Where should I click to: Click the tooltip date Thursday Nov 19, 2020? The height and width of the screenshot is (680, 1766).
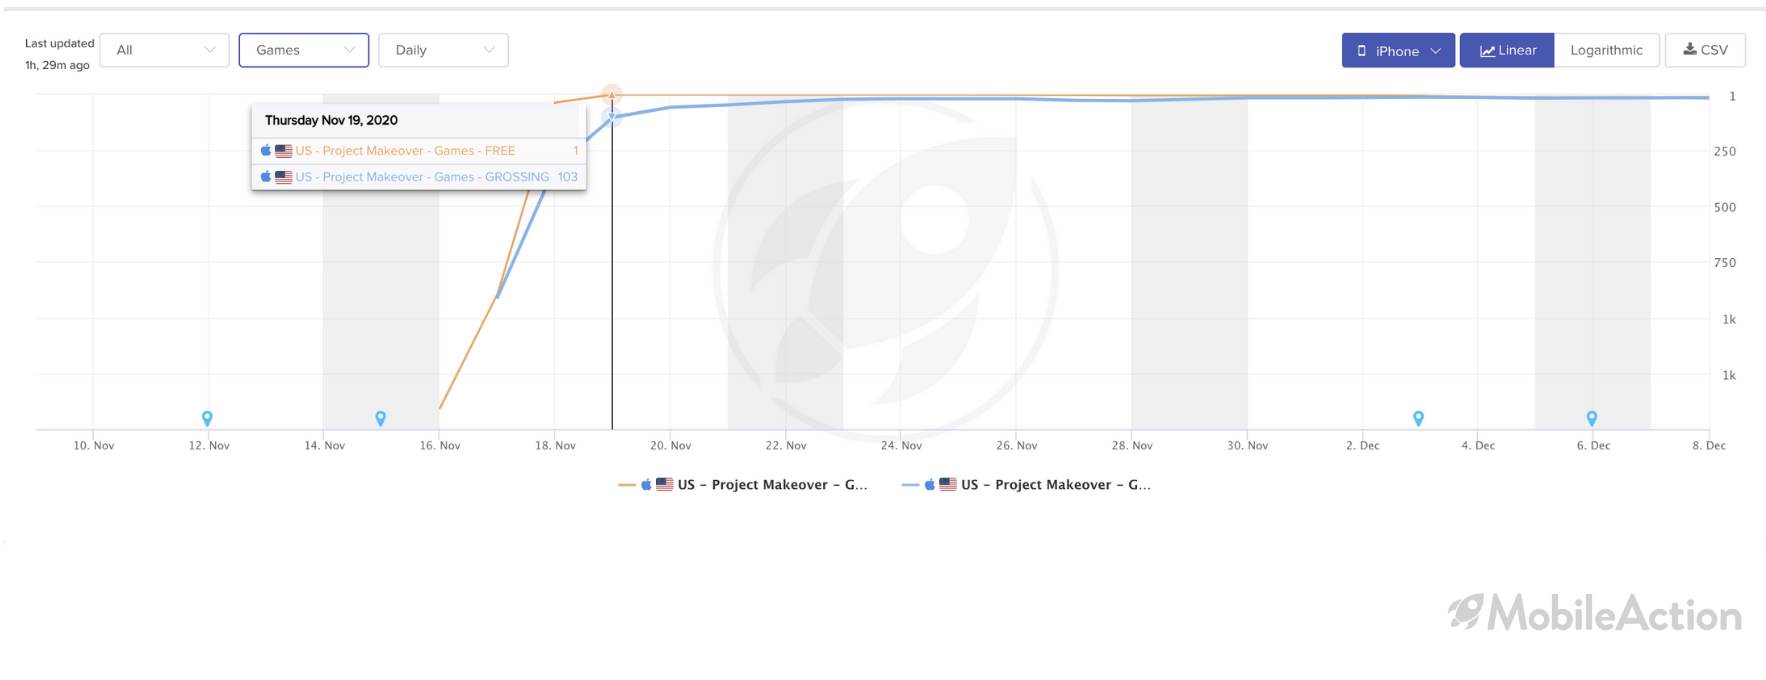[x=331, y=120]
